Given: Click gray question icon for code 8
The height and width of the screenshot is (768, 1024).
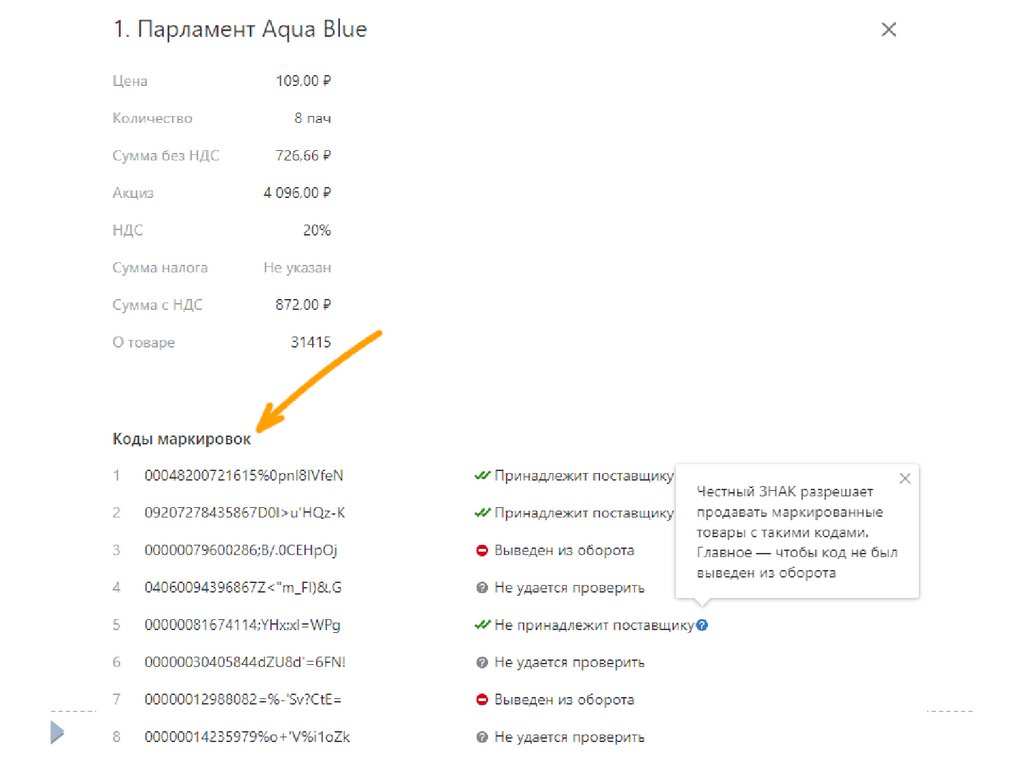Looking at the screenshot, I should (x=482, y=737).
